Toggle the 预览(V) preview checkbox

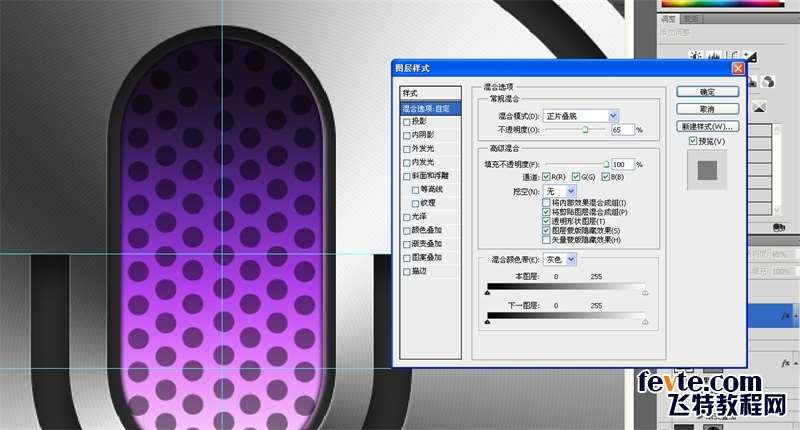(x=692, y=141)
